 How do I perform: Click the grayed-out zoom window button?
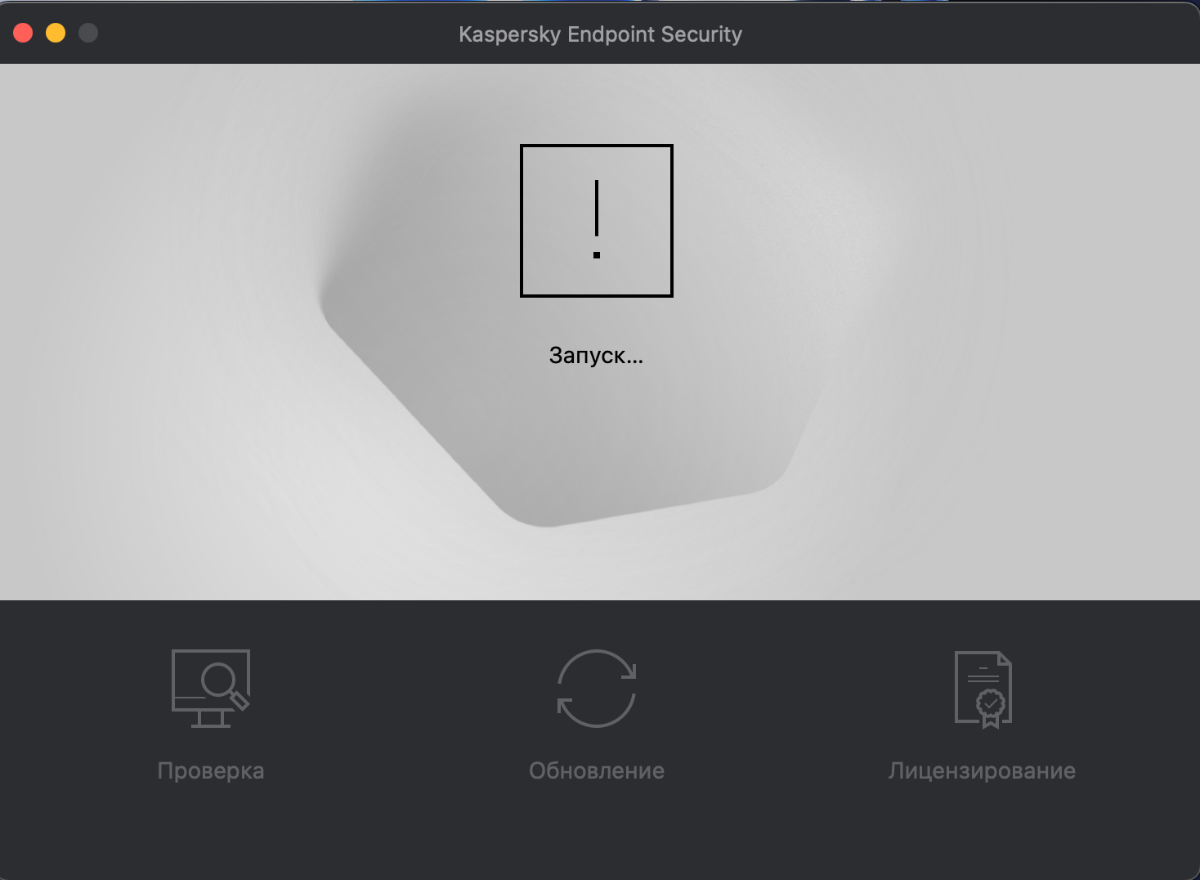tap(88, 33)
